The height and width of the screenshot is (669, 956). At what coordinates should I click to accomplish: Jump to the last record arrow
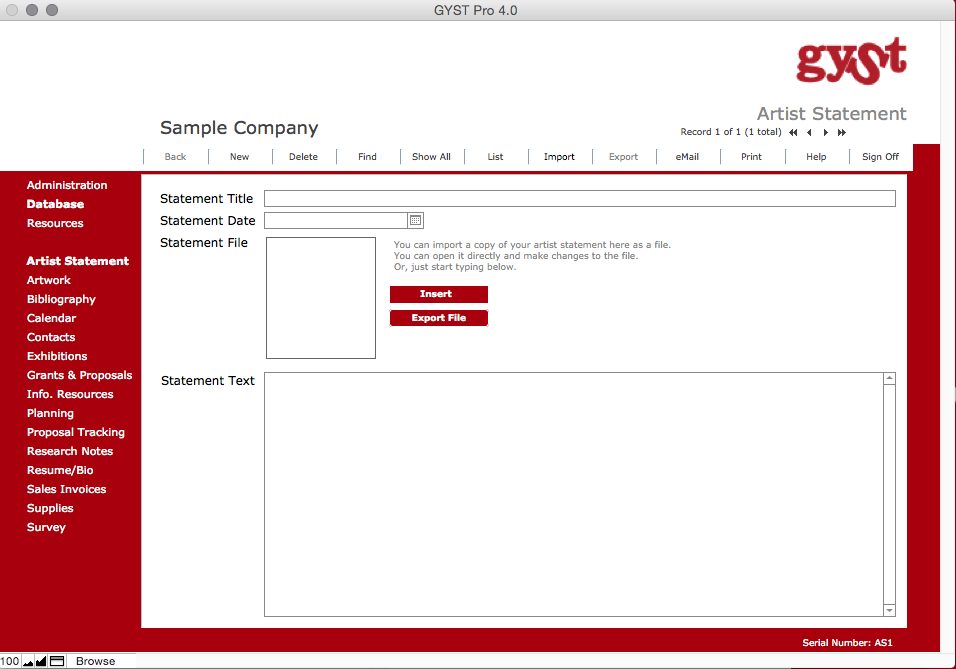click(842, 132)
